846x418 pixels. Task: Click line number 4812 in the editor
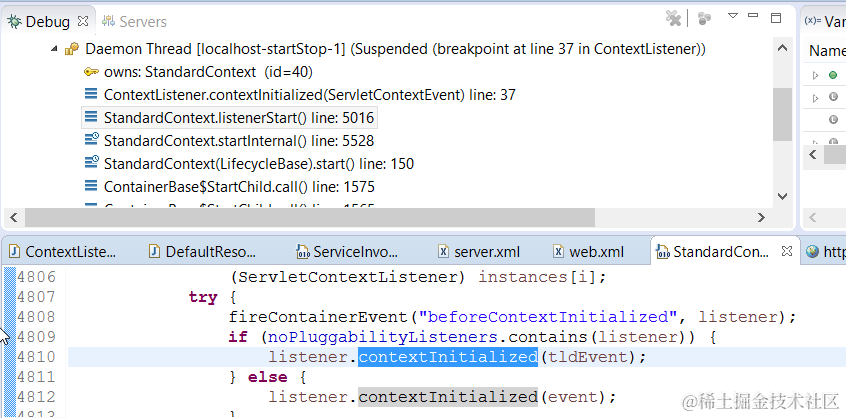point(36,397)
